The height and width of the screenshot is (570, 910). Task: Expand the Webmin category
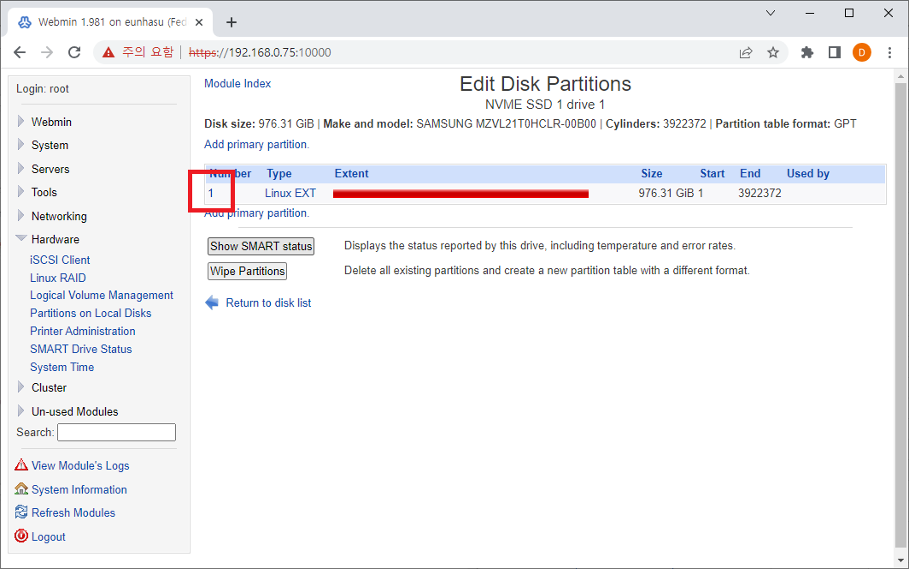point(51,122)
